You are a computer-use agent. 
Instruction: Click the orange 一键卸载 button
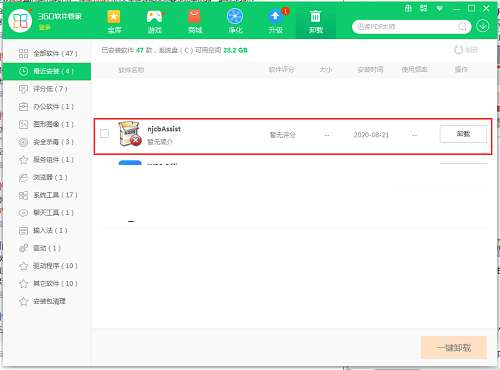coord(454,348)
